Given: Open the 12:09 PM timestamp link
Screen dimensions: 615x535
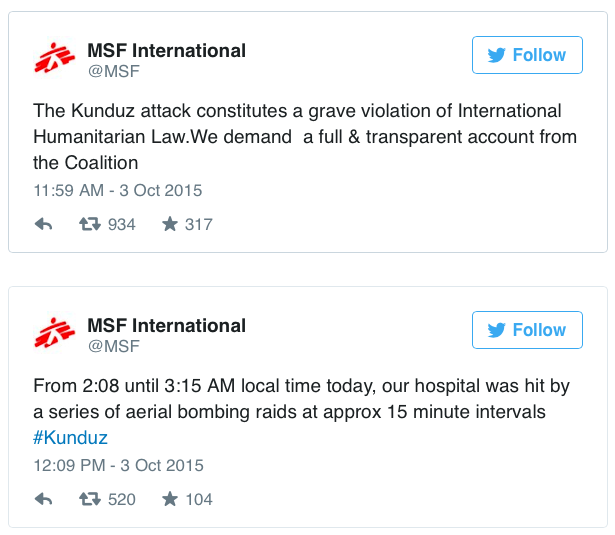Looking at the screenshot, I should pos(117,465).
